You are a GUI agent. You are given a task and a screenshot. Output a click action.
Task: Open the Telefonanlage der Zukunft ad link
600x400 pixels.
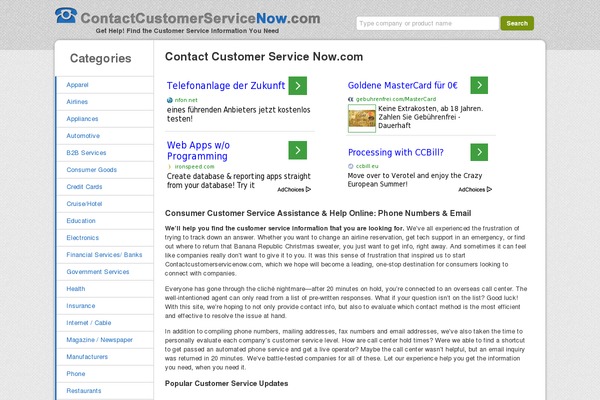click(x=226, y=85)
